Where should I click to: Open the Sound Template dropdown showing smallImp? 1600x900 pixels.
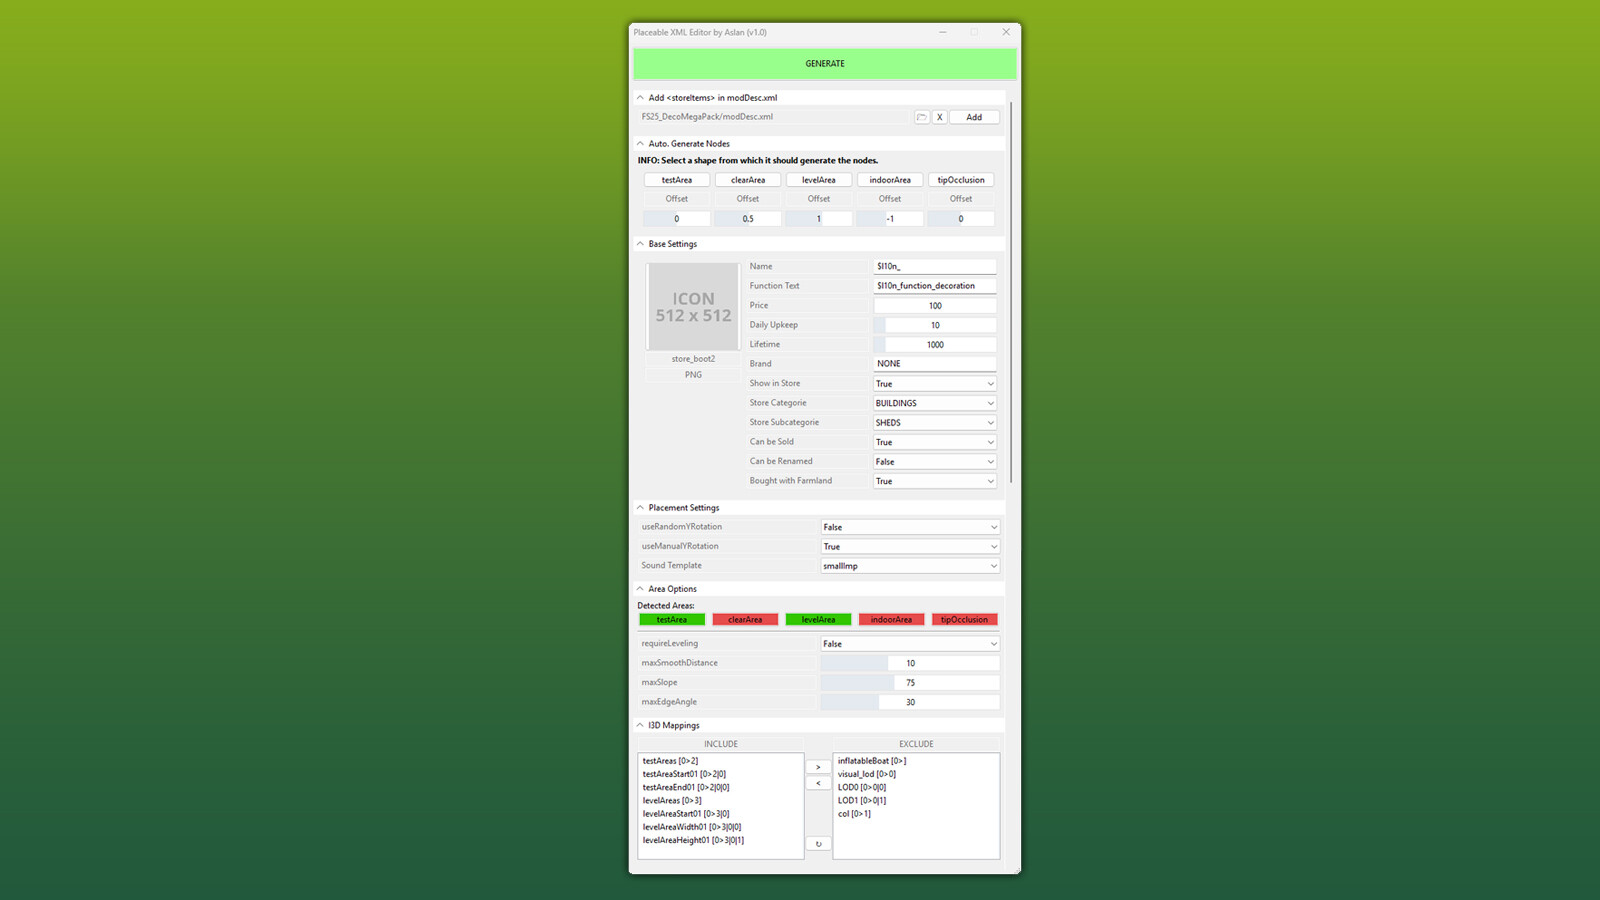pyautogui.click(x=908, y=566)
